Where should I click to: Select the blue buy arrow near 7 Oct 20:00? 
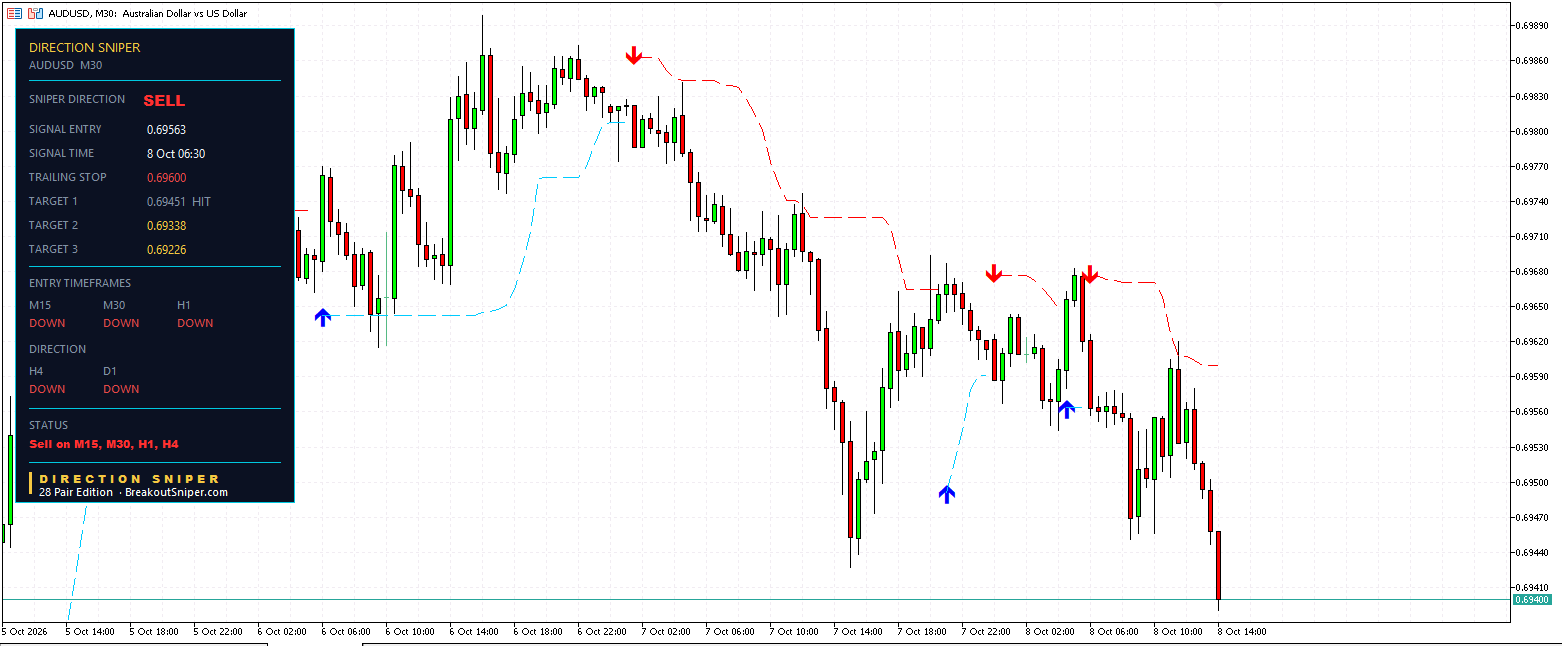point(947,493)
